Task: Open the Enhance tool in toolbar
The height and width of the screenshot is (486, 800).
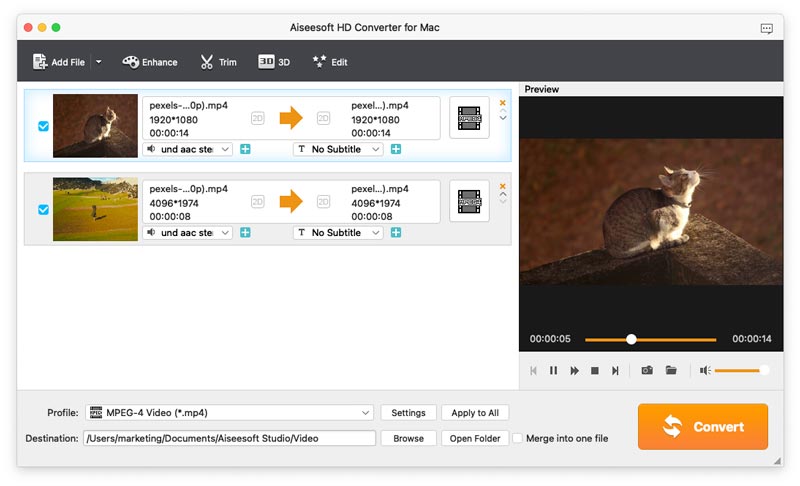Action: [149, 62]
